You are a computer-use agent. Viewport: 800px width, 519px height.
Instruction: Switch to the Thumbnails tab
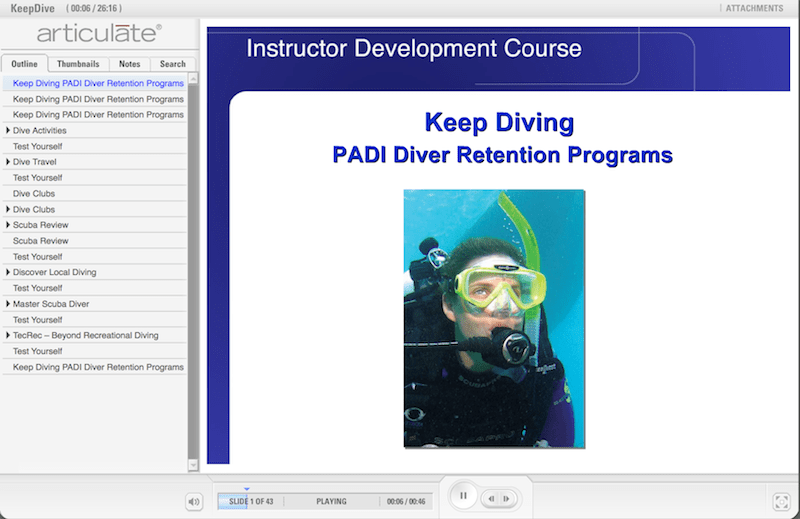coord(78,64)
